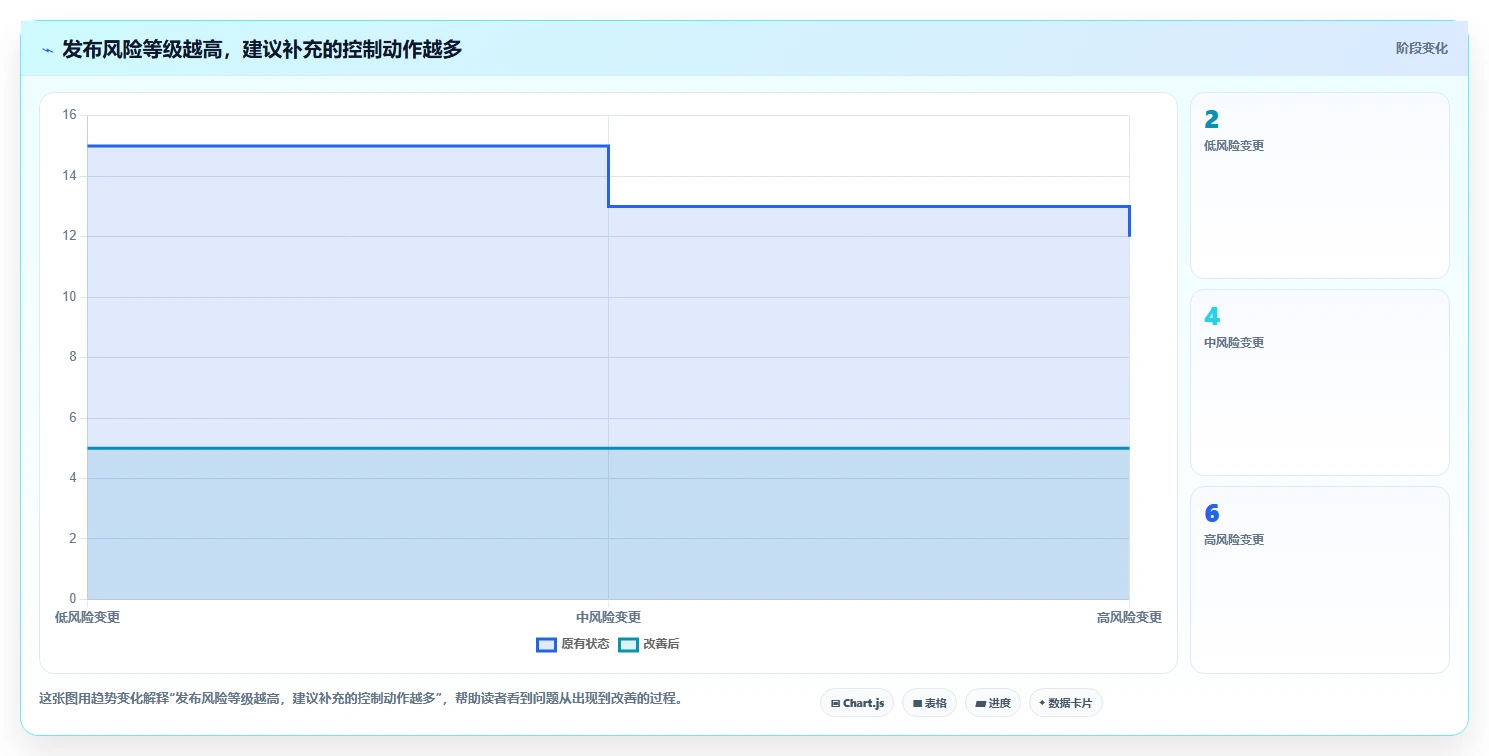Click the 改善后 teal legend swatch

pos(628,645)
